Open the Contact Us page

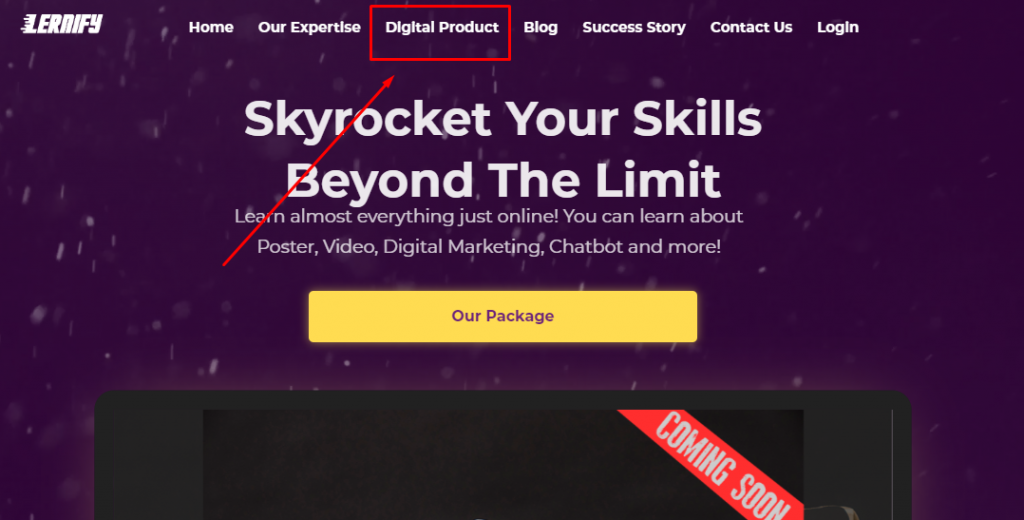click(751, 27)
